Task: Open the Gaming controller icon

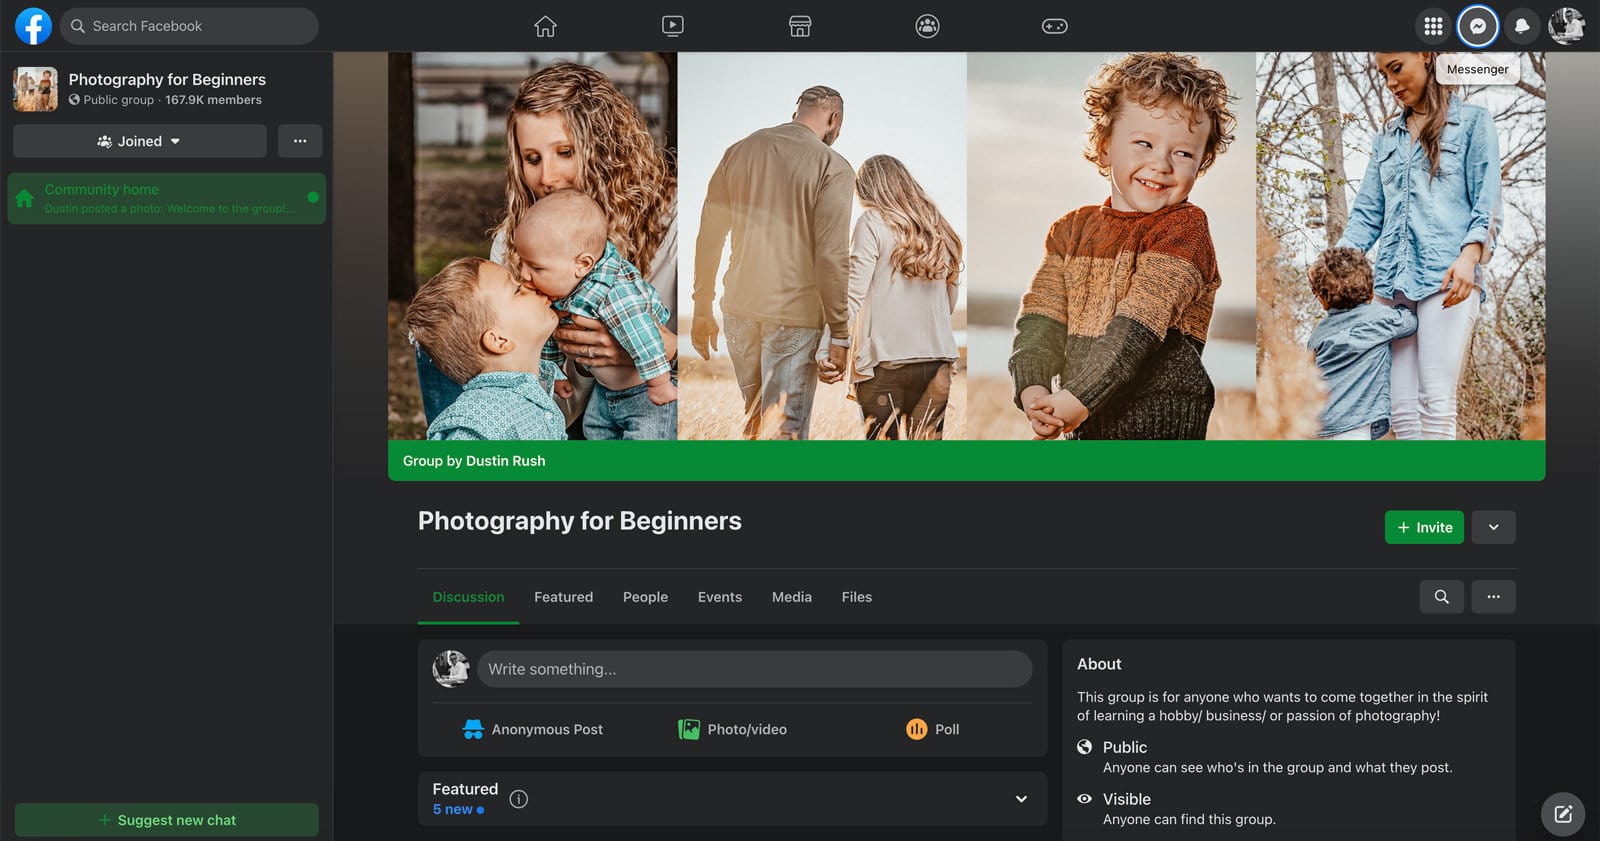Action: pyautogui.click(x=1055, y=26)
